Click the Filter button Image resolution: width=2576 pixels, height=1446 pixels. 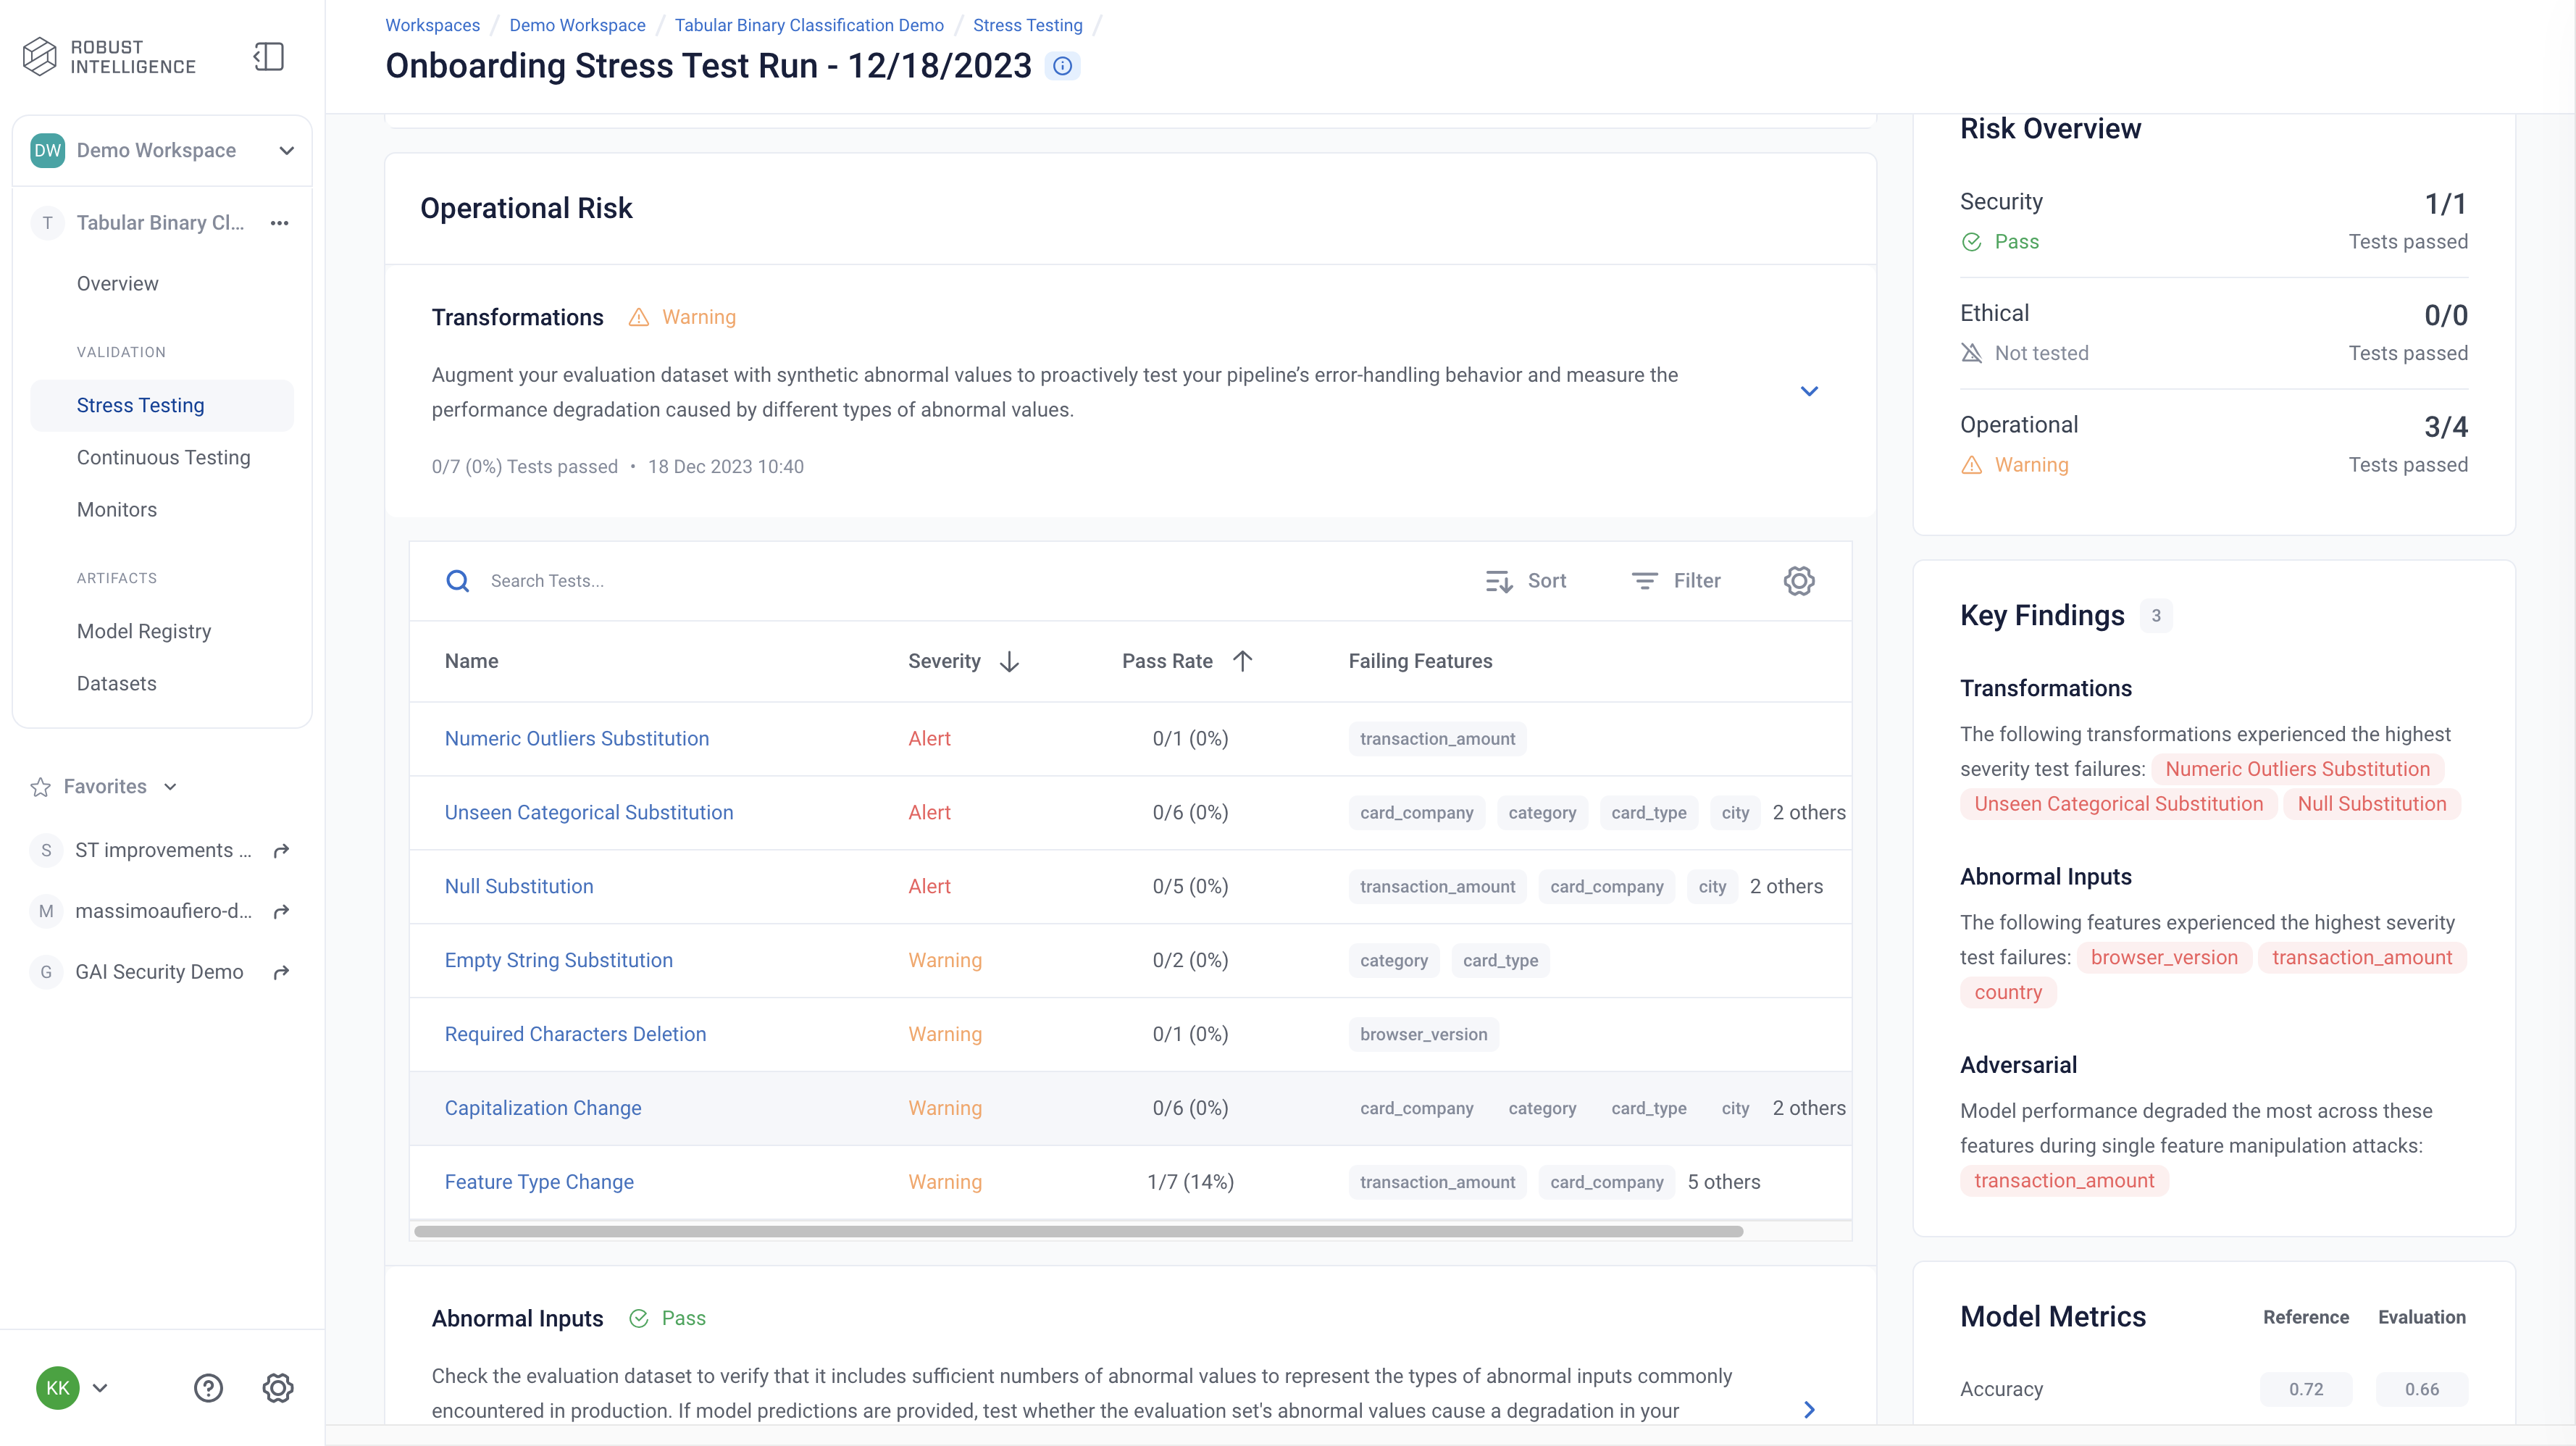pyautogui.click(x=1676, y=581)
